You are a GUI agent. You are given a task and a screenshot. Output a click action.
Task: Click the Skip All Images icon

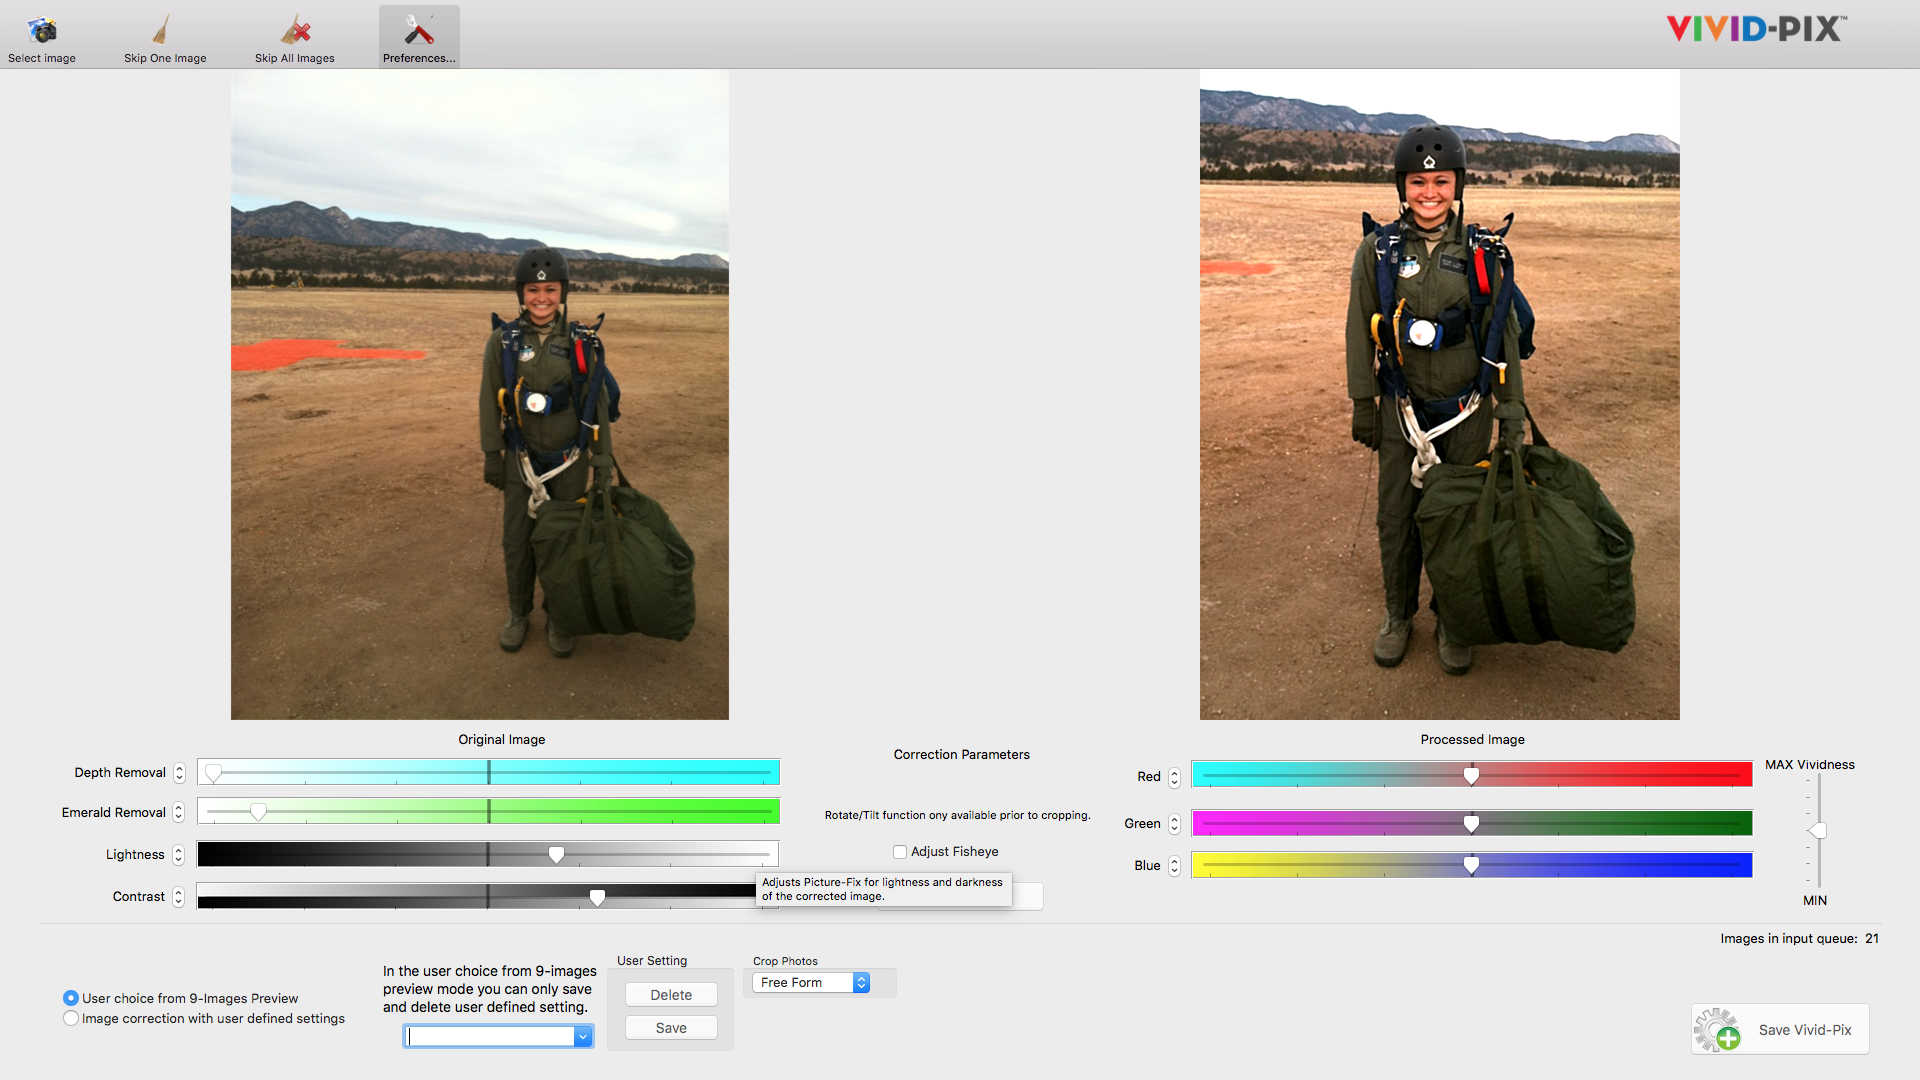295,30
